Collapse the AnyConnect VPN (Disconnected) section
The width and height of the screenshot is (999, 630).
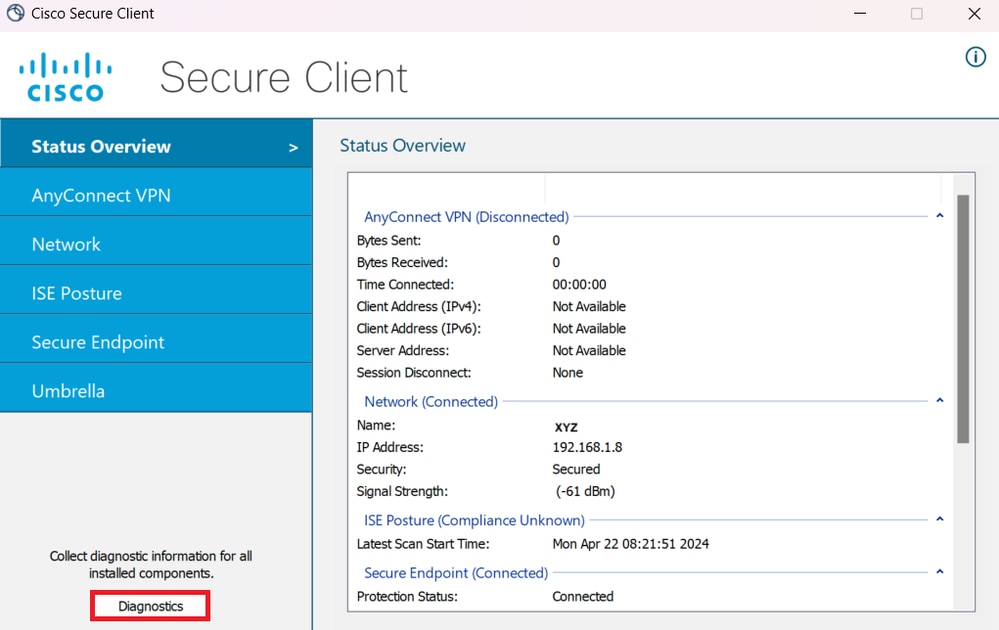pyautogui.click(x=939, y=216)
